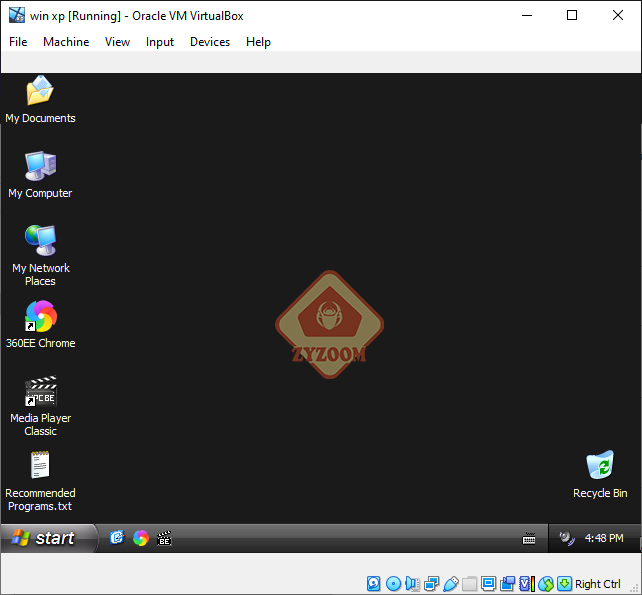Select the Media Player Classic desktop icon
642x595 pixels.
coord(40,392)
